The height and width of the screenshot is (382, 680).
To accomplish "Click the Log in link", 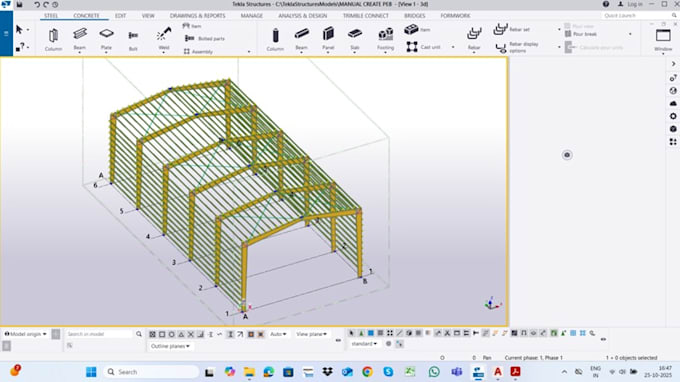I will [634, 4].
